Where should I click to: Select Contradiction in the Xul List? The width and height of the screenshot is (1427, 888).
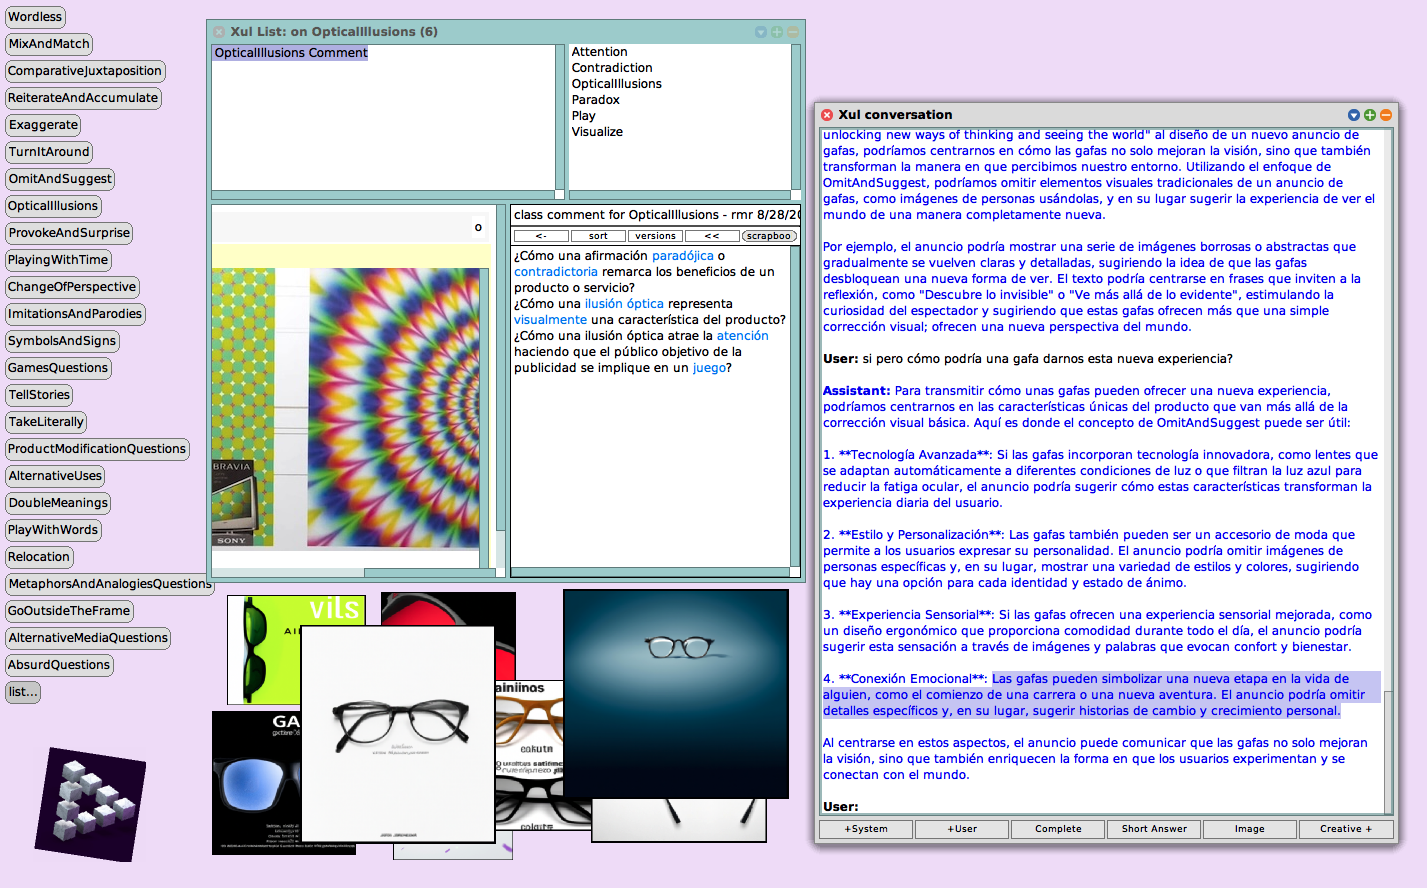[x=612, y=68]
